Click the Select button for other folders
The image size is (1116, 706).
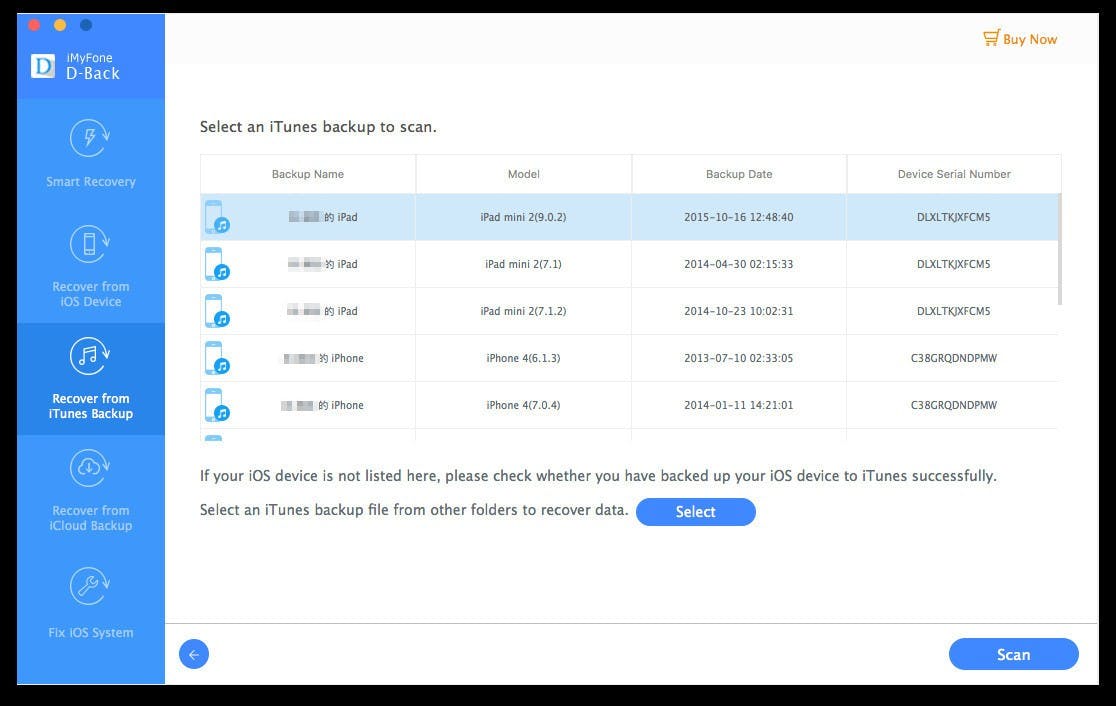tap(695, 512)
